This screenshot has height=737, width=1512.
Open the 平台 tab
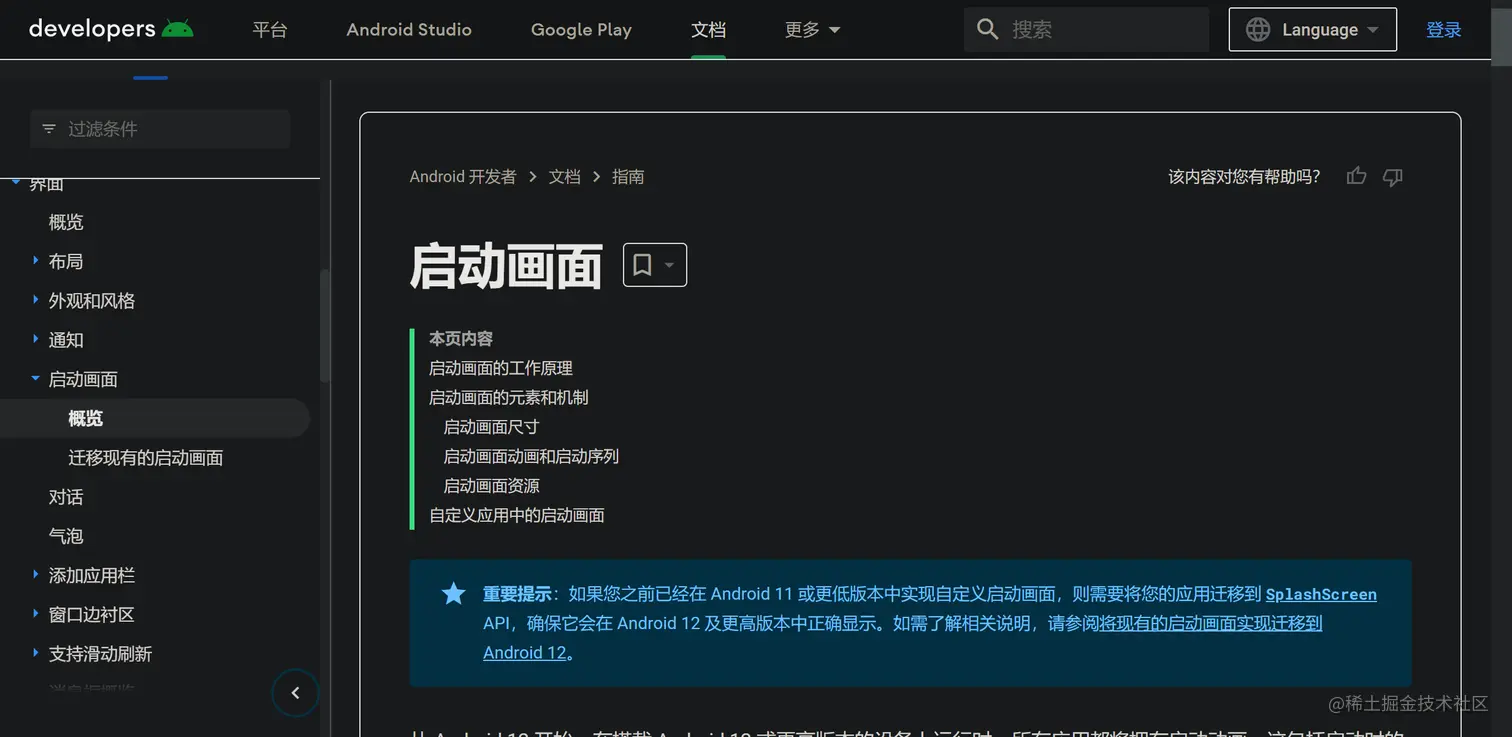(x=270, y=30)
